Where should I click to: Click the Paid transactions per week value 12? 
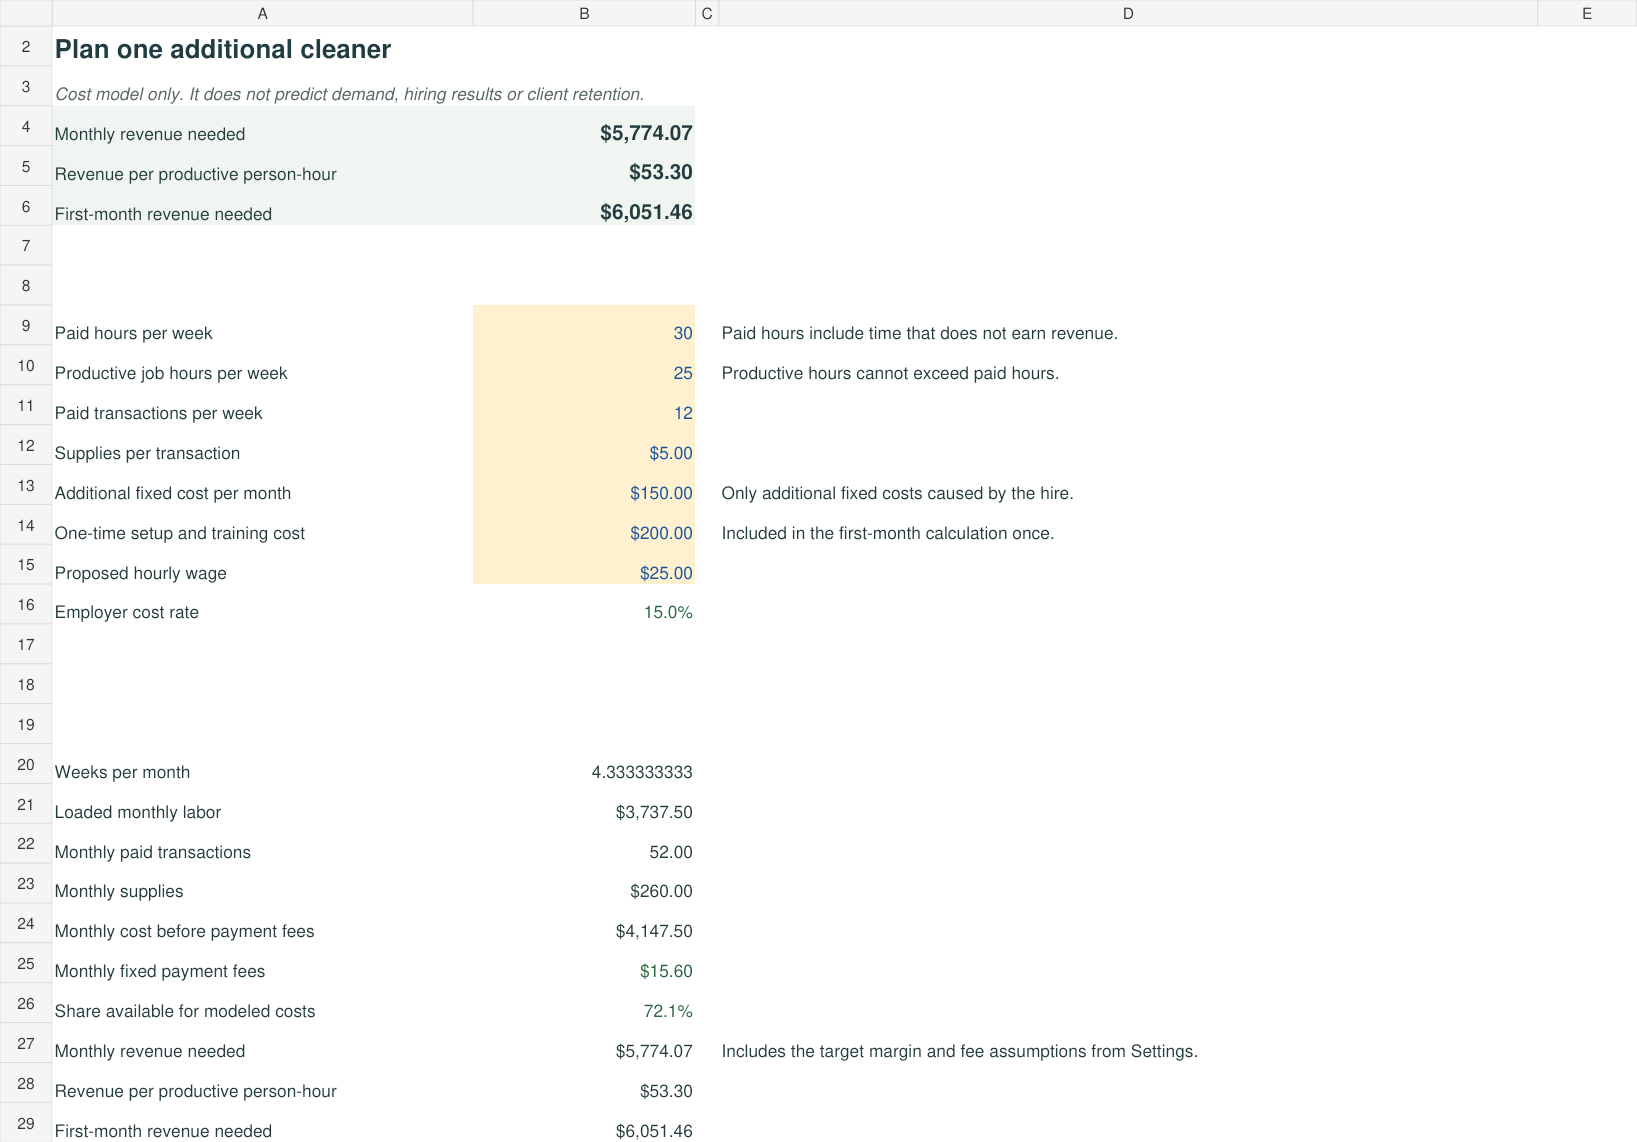[x=584, y=405]
